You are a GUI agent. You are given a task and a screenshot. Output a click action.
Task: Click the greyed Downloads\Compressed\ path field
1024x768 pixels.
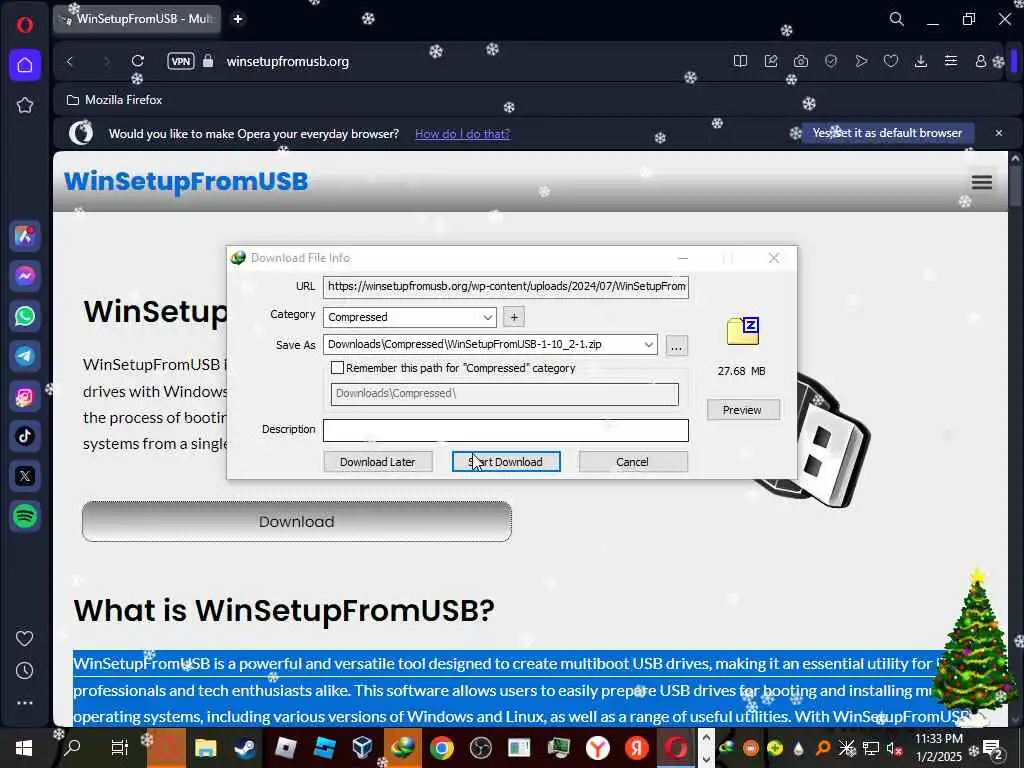504,394
